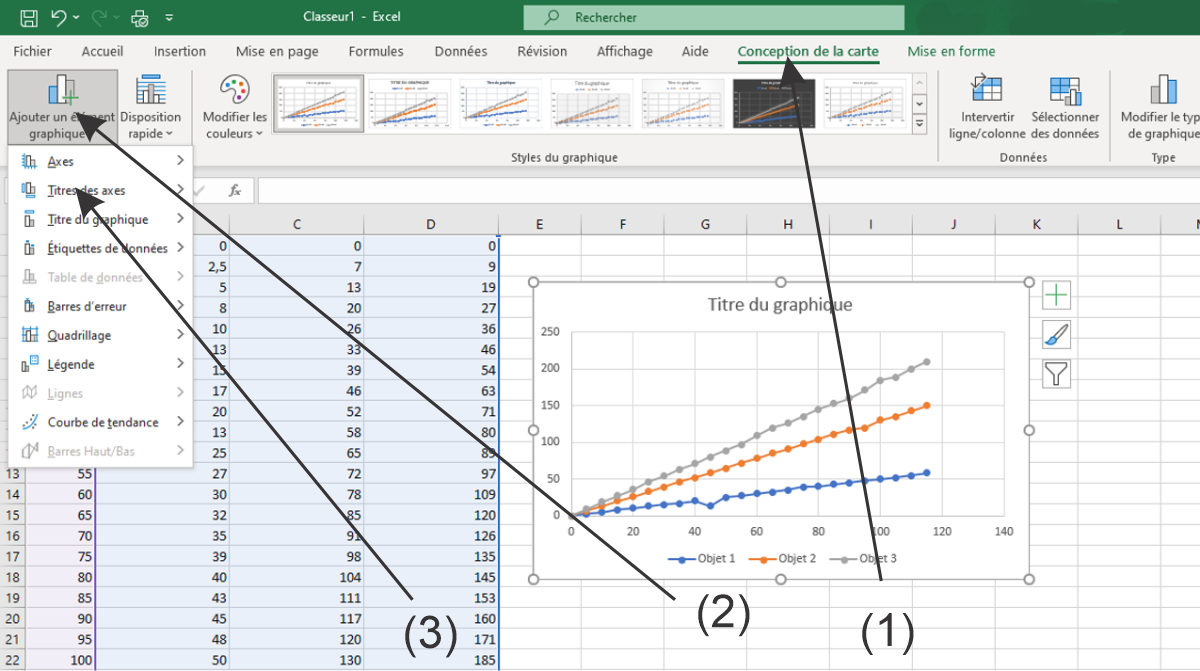Open the chart styles paintbrush button
This screenshot has height=671, width=1200.
1057,335
